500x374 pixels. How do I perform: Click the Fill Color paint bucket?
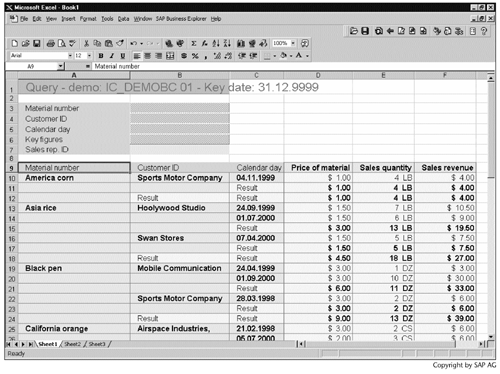tap(283, 56)
